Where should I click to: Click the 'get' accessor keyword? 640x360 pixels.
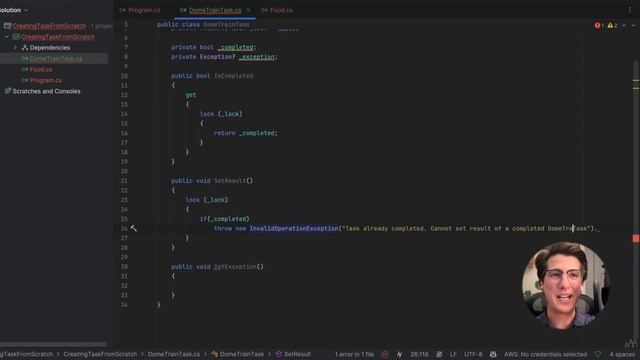click(191, 95)
